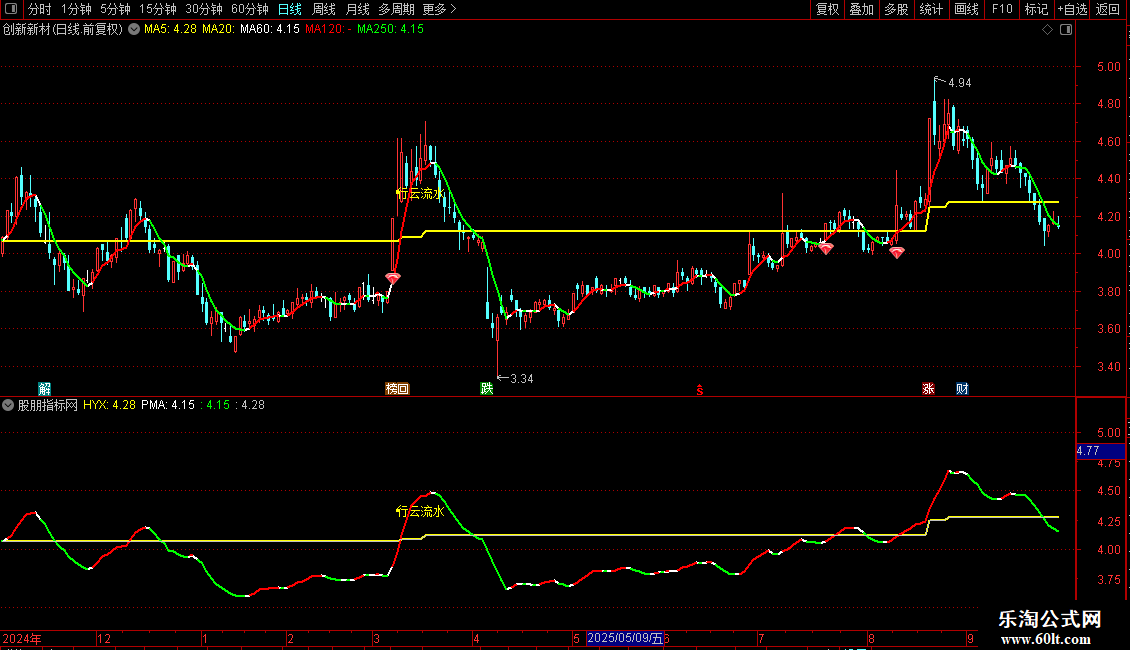This screenshot has height=650, width=1130.
Task: Click the red diamond signal near March breakout
Action: click(393, 277)
